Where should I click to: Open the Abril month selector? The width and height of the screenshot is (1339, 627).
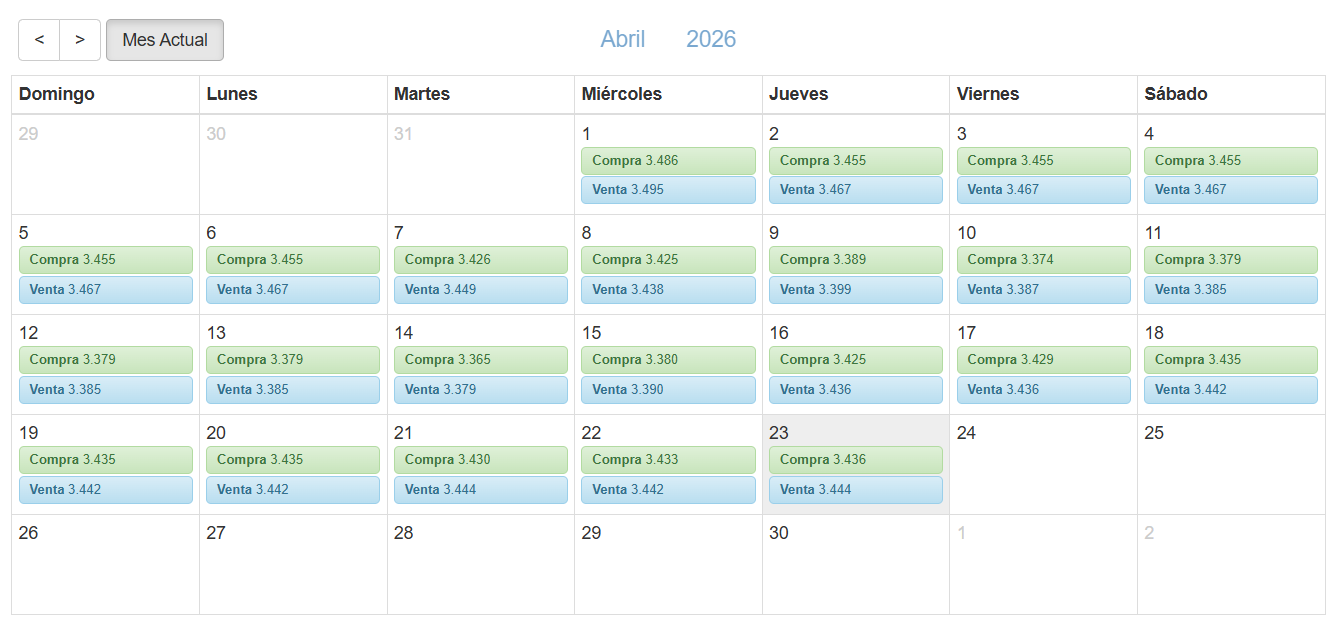622,39
